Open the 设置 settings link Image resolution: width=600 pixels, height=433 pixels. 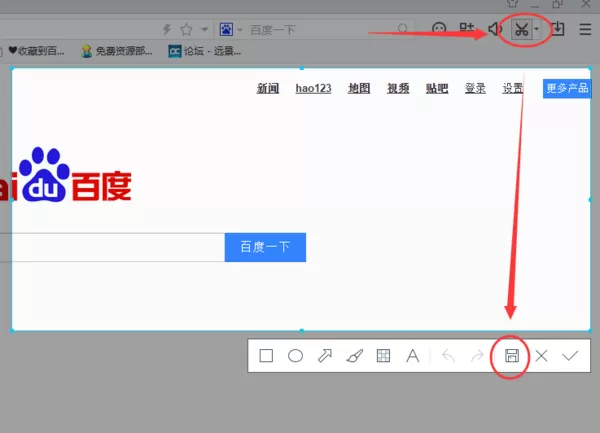coord(513,88)
